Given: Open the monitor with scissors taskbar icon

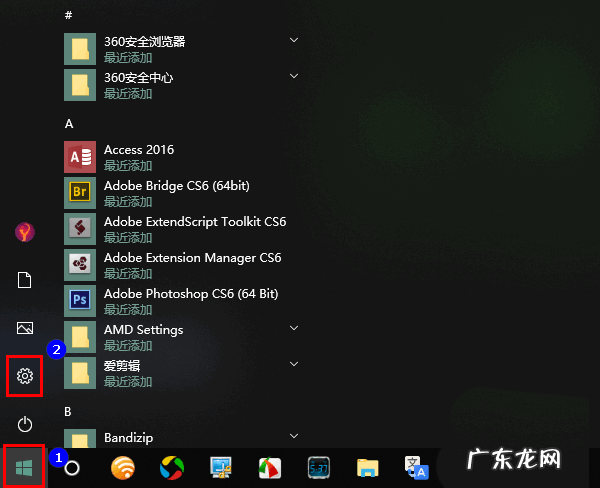Looking at the screenshot, I should [221, 468].
